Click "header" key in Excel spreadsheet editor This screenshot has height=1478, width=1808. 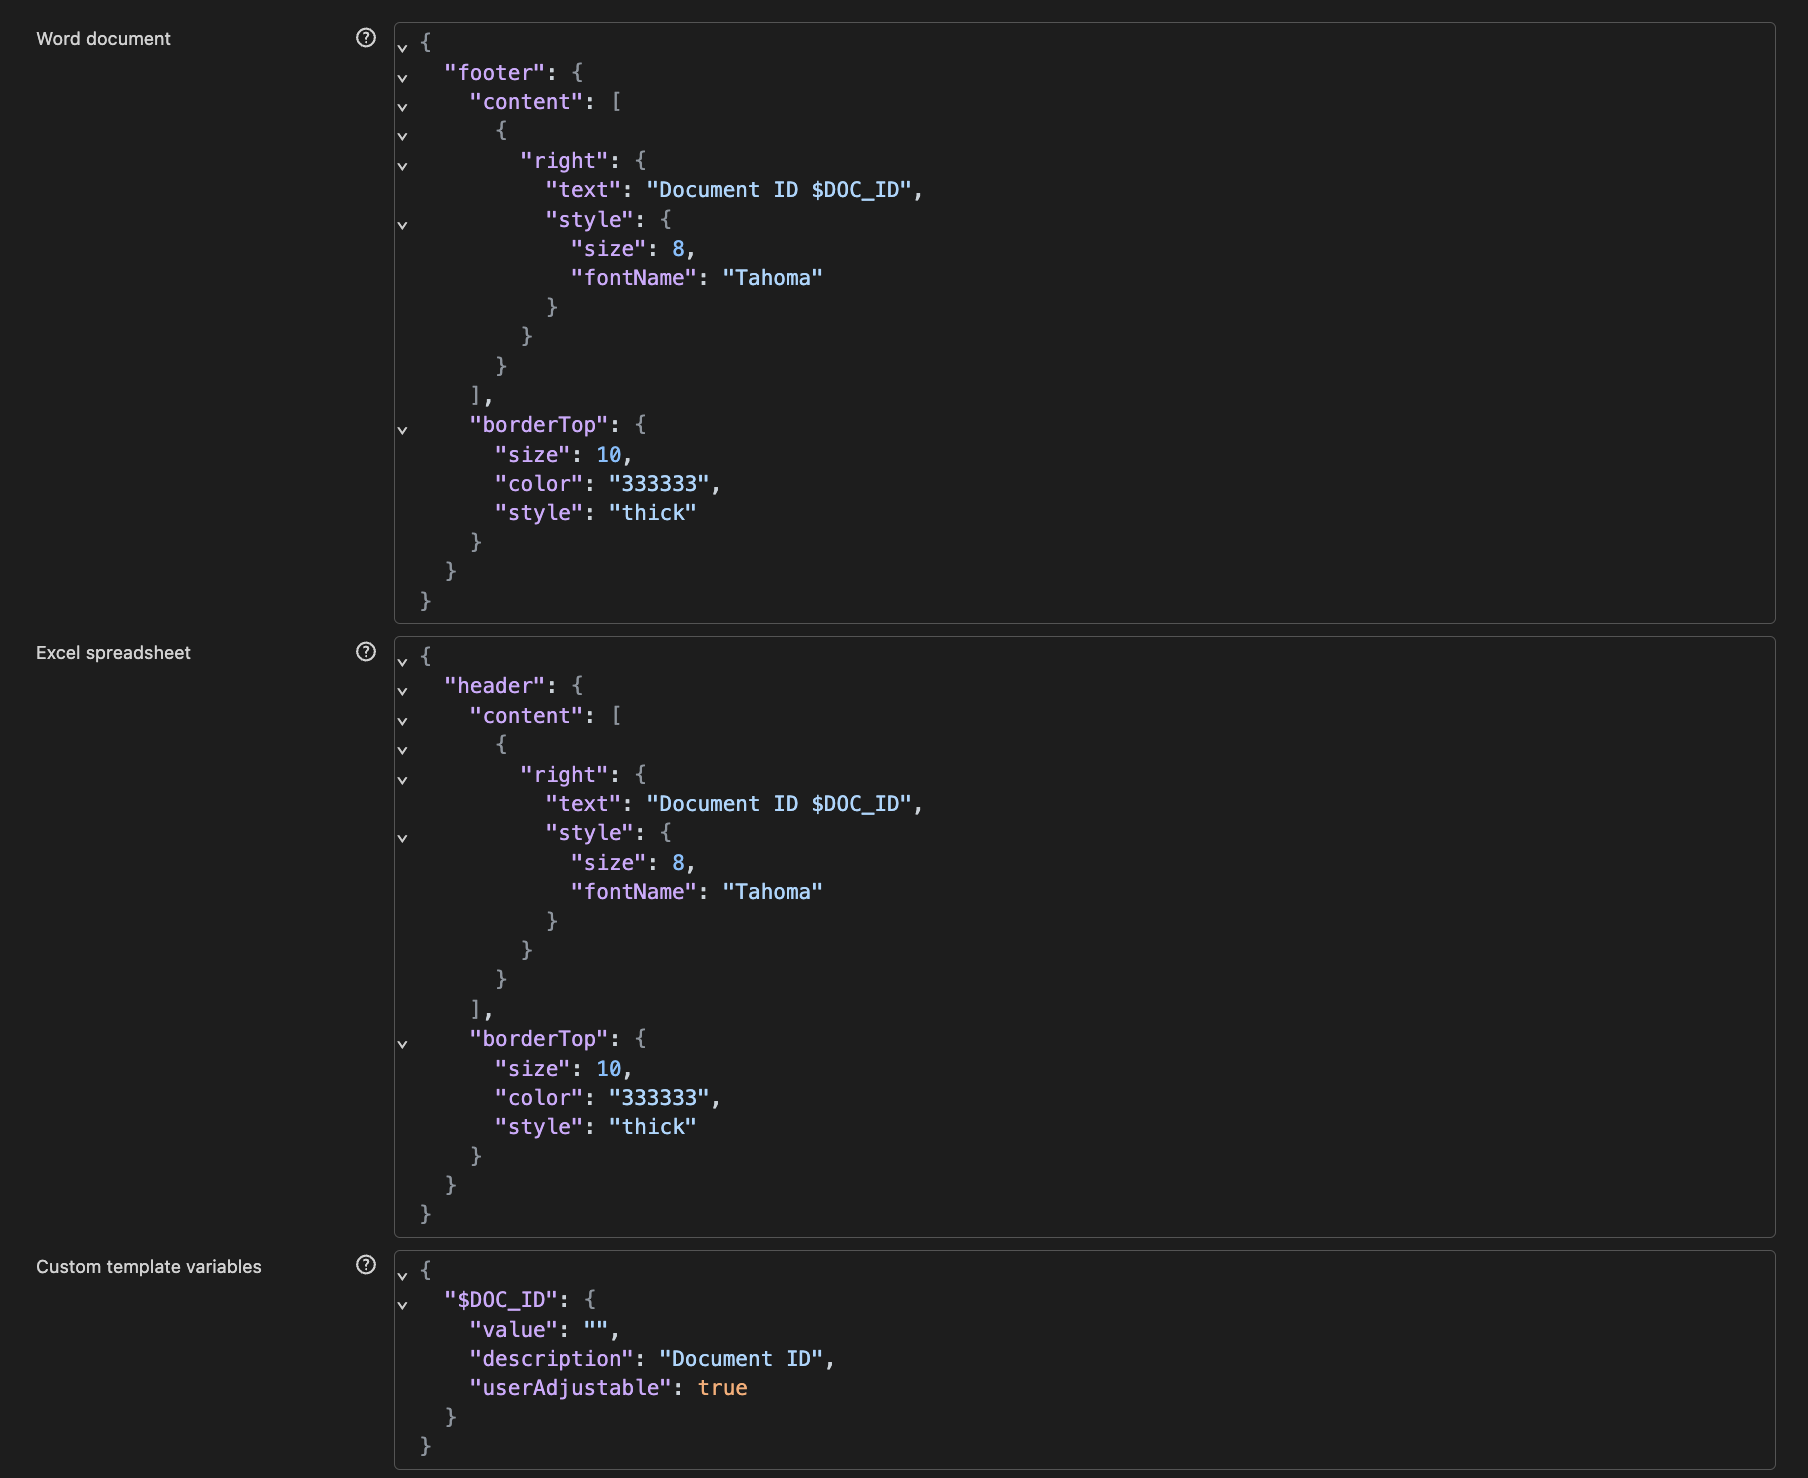495,686
